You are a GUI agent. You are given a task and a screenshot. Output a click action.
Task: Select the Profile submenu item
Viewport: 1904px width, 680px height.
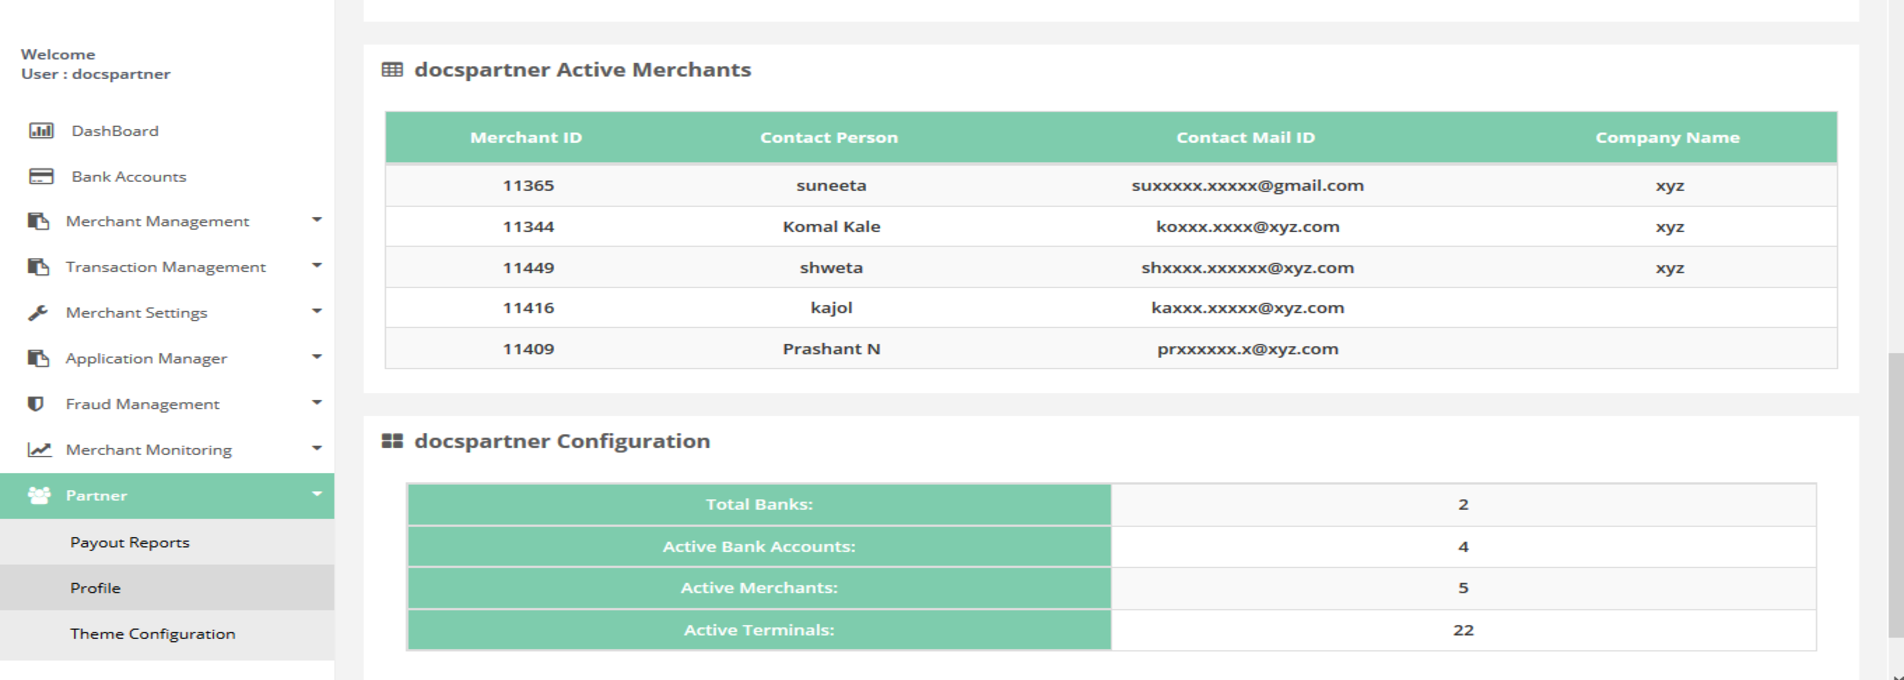[95, 588]
